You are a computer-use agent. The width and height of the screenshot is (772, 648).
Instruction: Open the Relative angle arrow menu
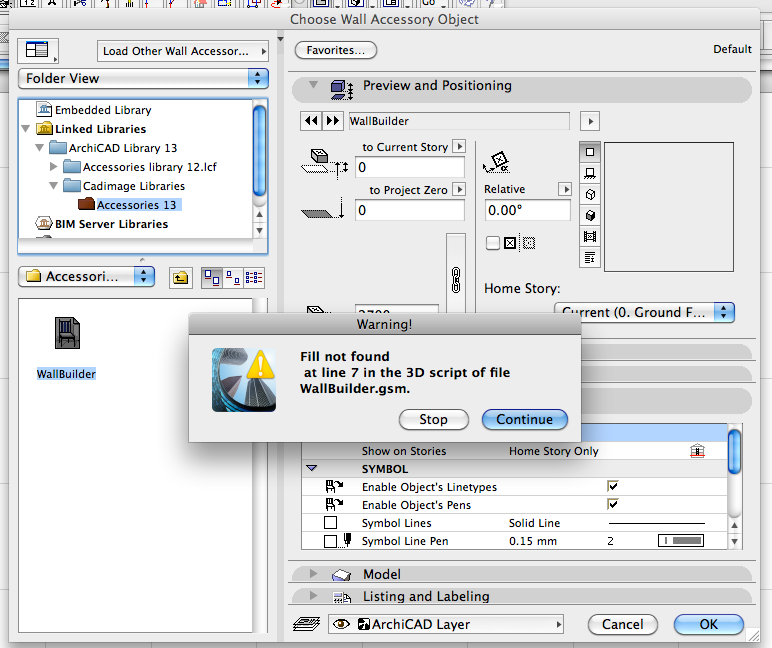coord(565,189)
